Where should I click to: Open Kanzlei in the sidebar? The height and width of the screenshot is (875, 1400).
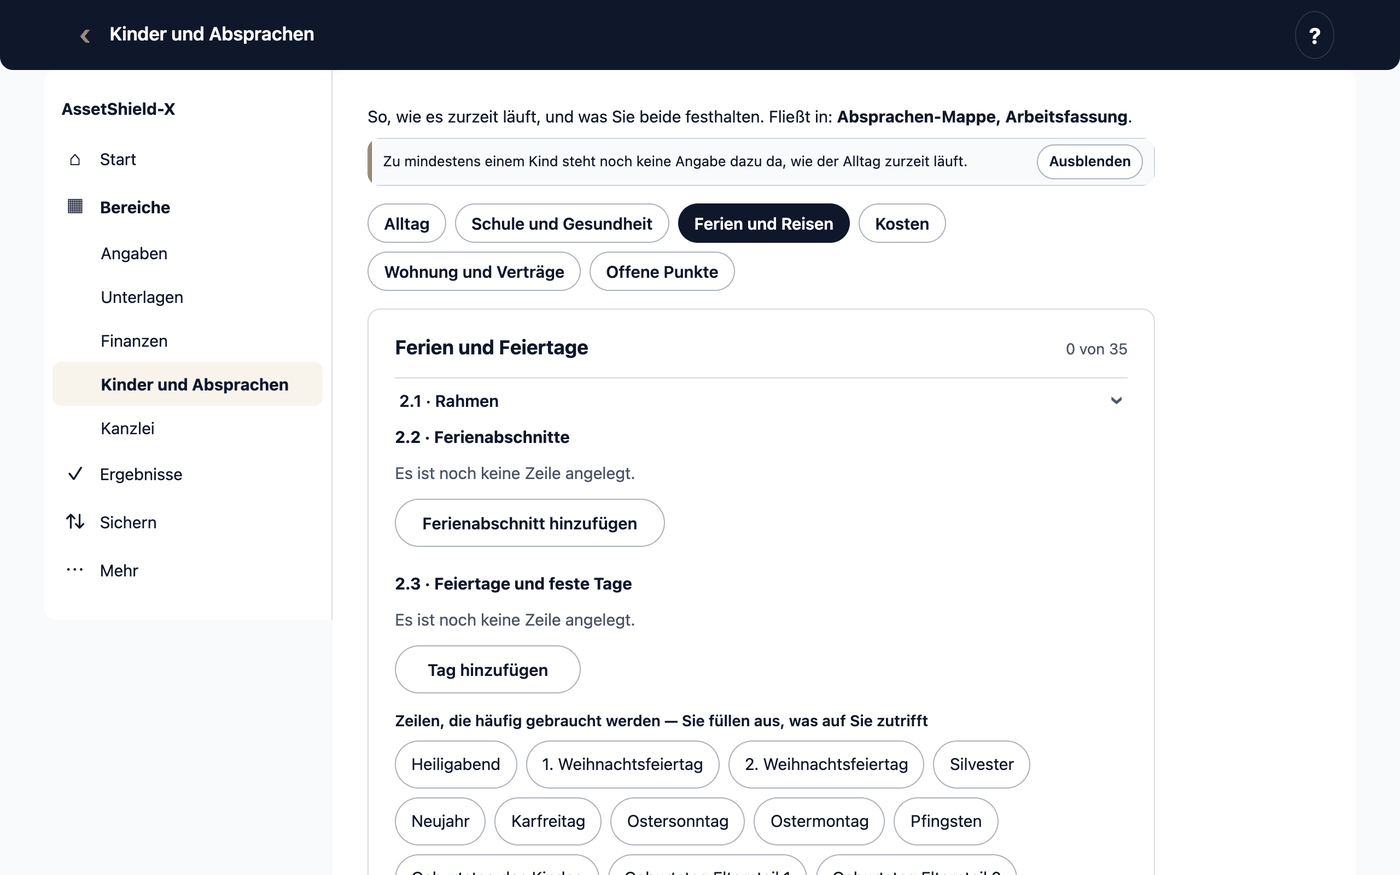(188, 429)
